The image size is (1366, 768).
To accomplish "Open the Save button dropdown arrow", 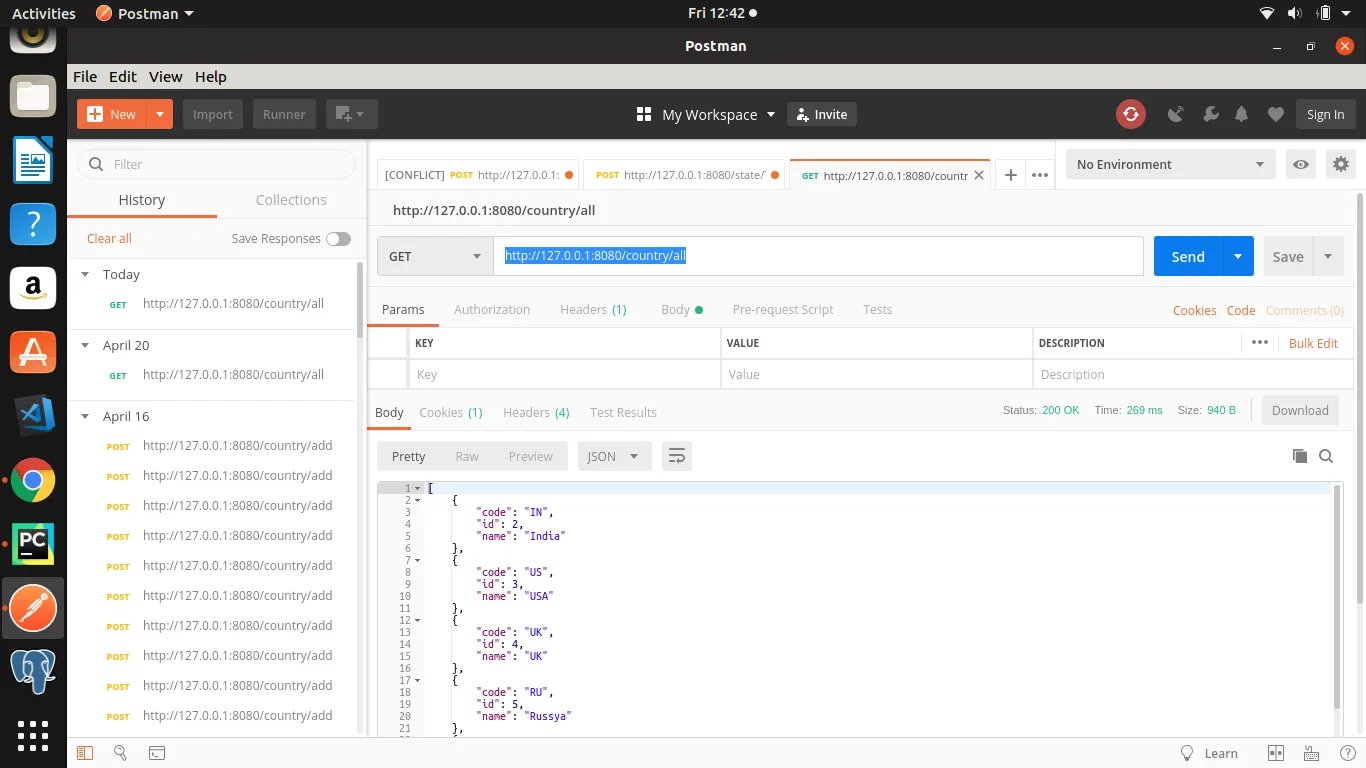I will point(1328,256).
